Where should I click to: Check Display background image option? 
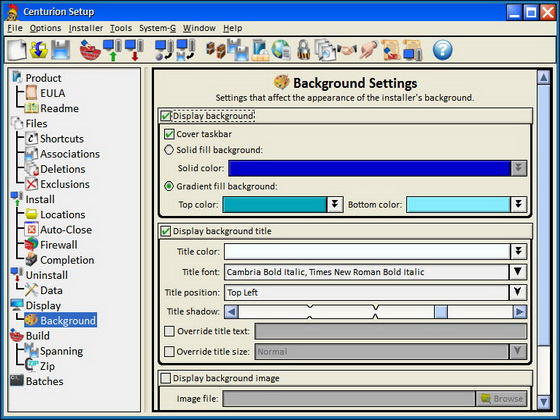[x=166, y=378]
